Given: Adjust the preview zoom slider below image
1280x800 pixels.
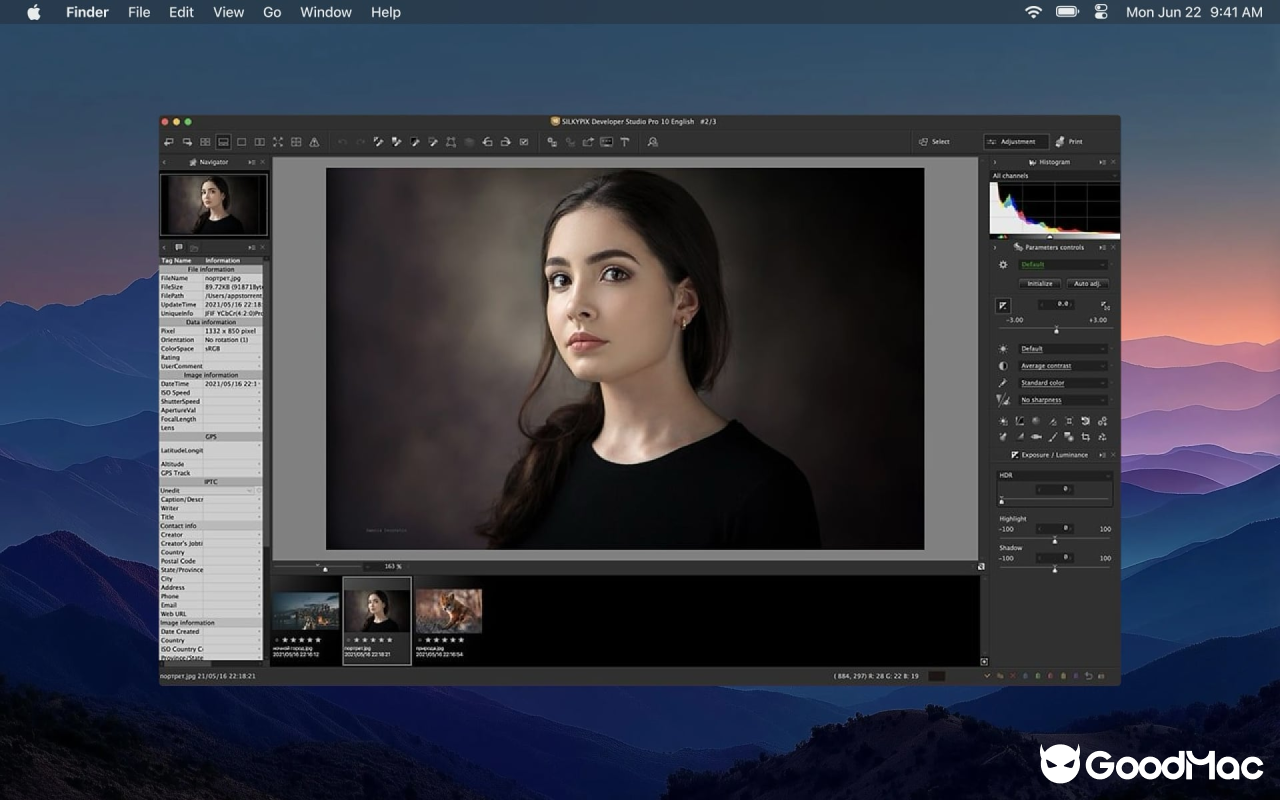Looking at the screenshot, I should 325,569.
